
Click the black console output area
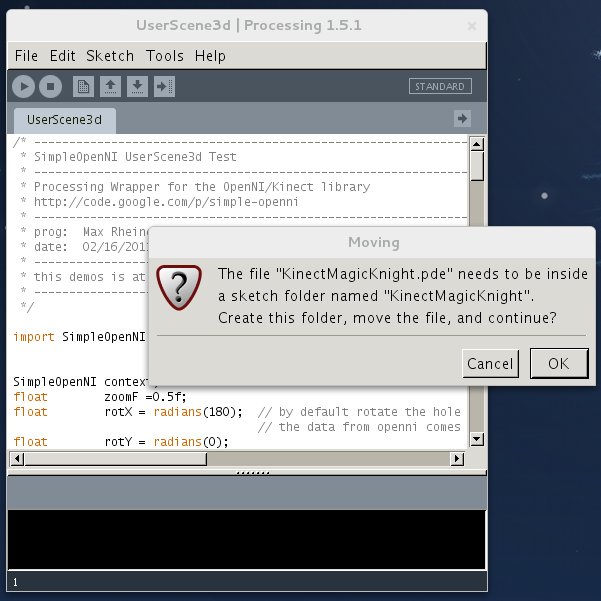tap(246, 539)
